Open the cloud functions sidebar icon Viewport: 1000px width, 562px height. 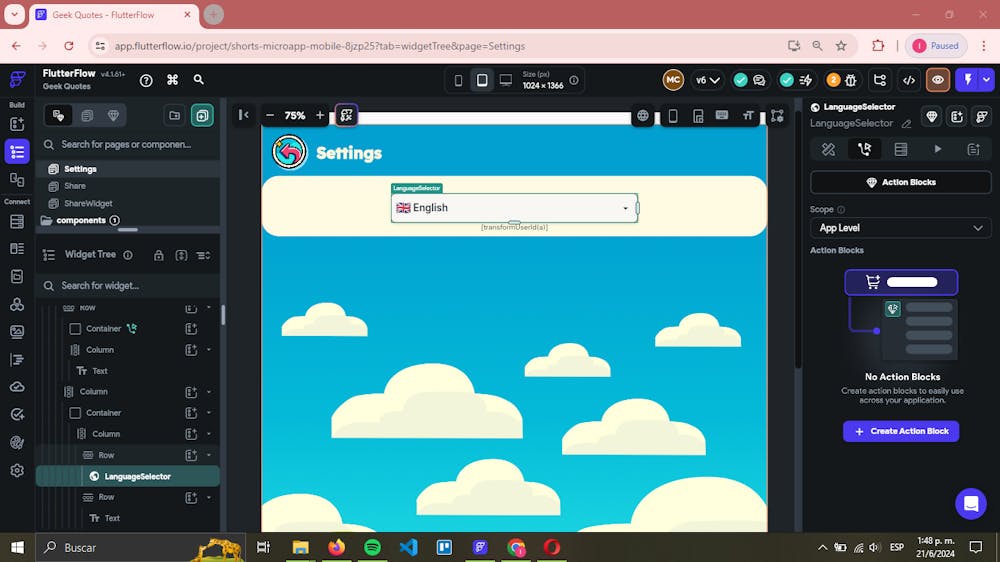pos(17,387)
